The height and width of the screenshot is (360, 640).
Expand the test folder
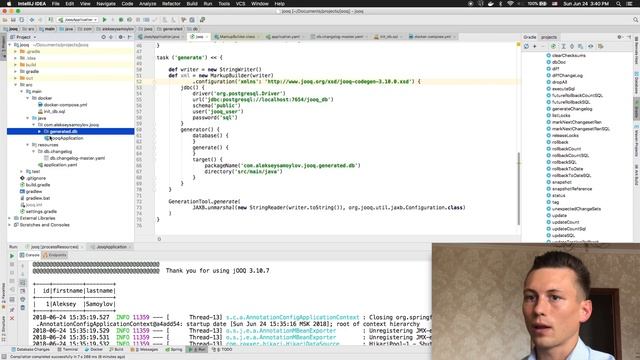click(22, 171)
